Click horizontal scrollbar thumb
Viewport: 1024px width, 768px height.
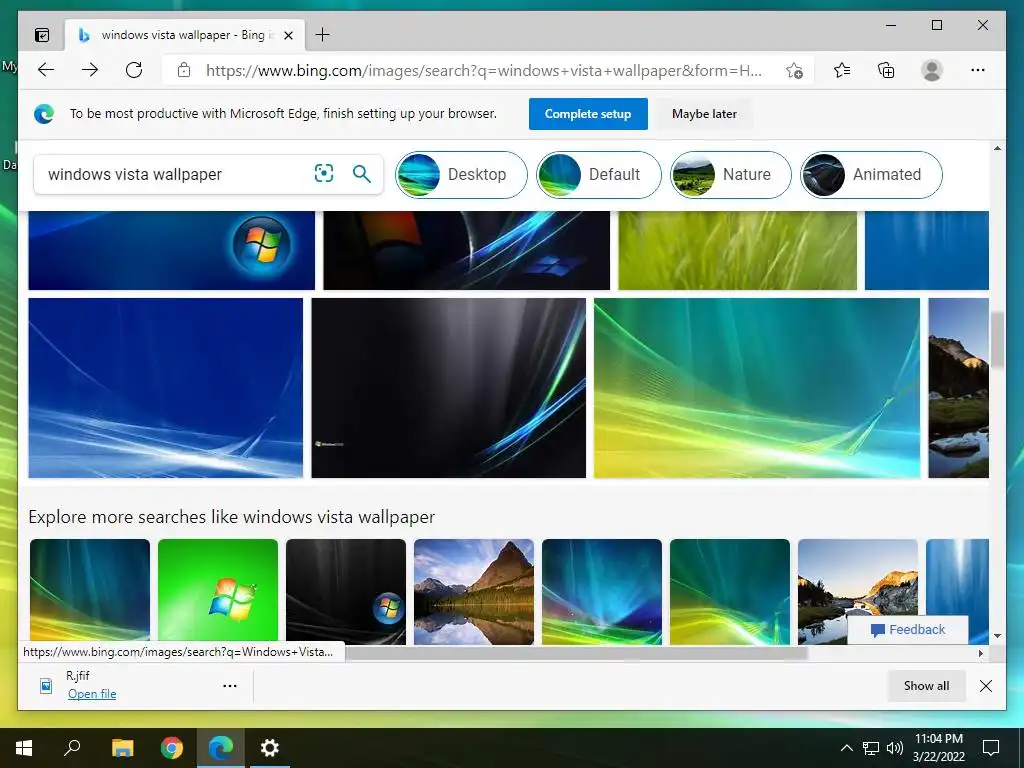(x=577, y=653)
